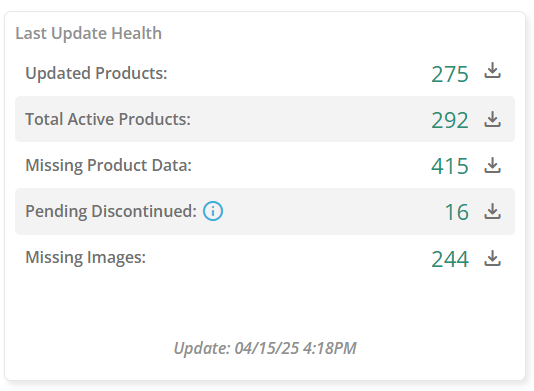534x391 pixels.
Task: Select the Pending Discontinued label
Action: click(x=111, y=211)
